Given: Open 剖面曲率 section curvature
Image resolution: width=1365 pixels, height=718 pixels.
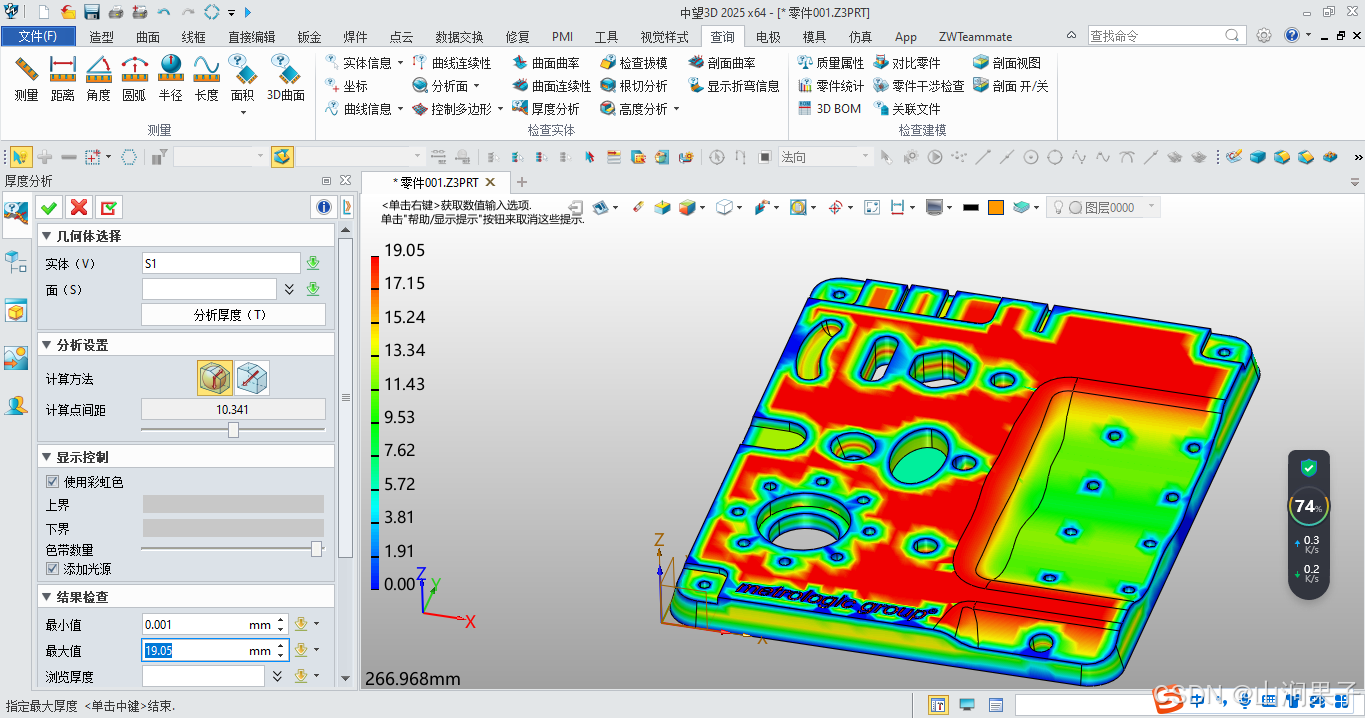Looking at the screenshot, I should click(722, 63).
